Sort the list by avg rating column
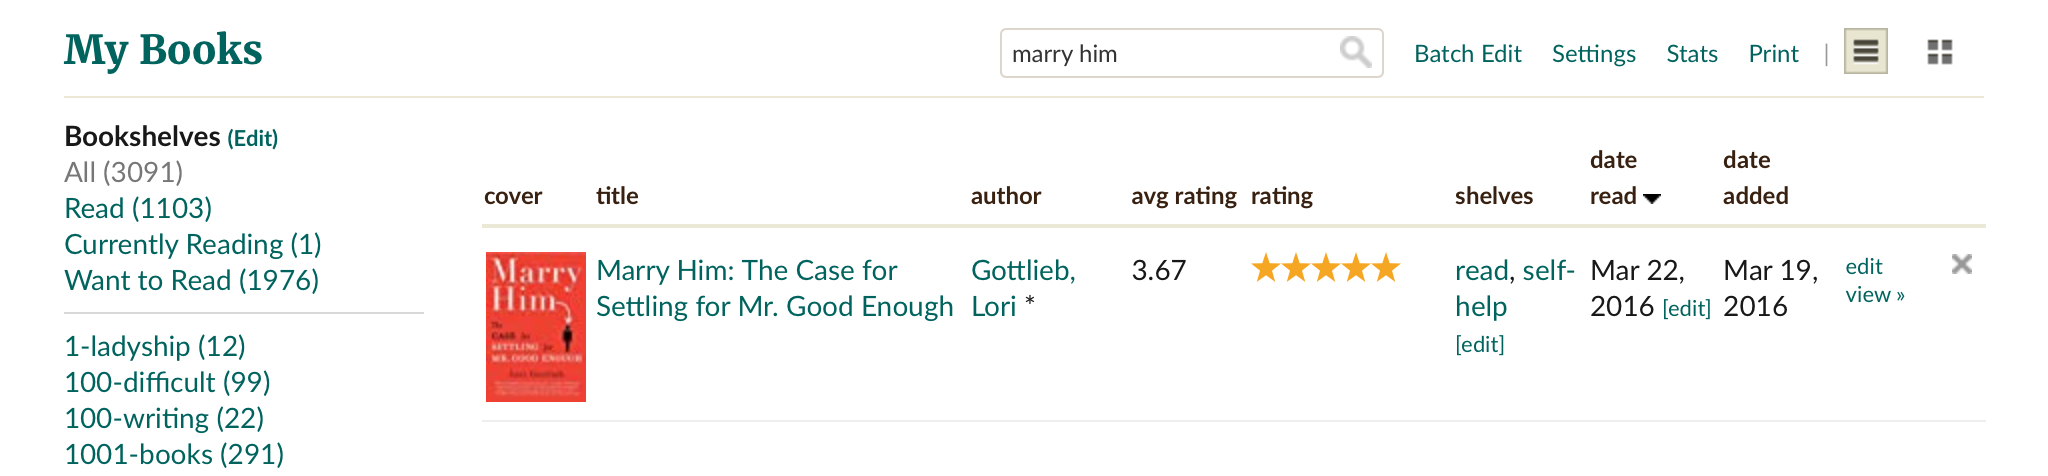The image size is (2048, 476). tap(1183, 196)
